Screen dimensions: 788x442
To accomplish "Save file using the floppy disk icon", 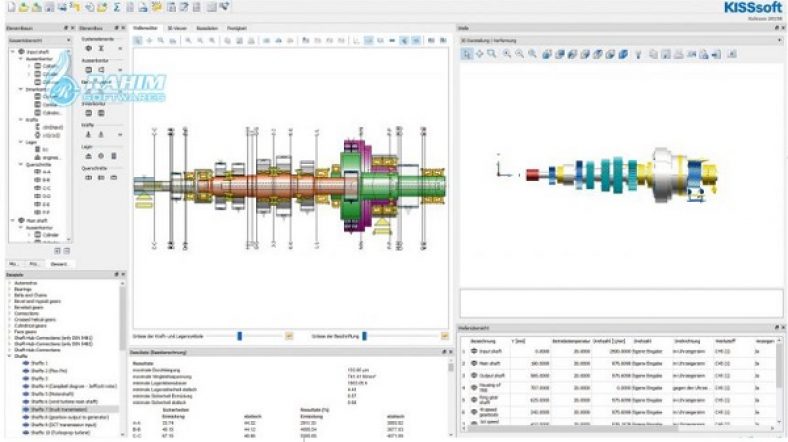I will coord(49,7).
